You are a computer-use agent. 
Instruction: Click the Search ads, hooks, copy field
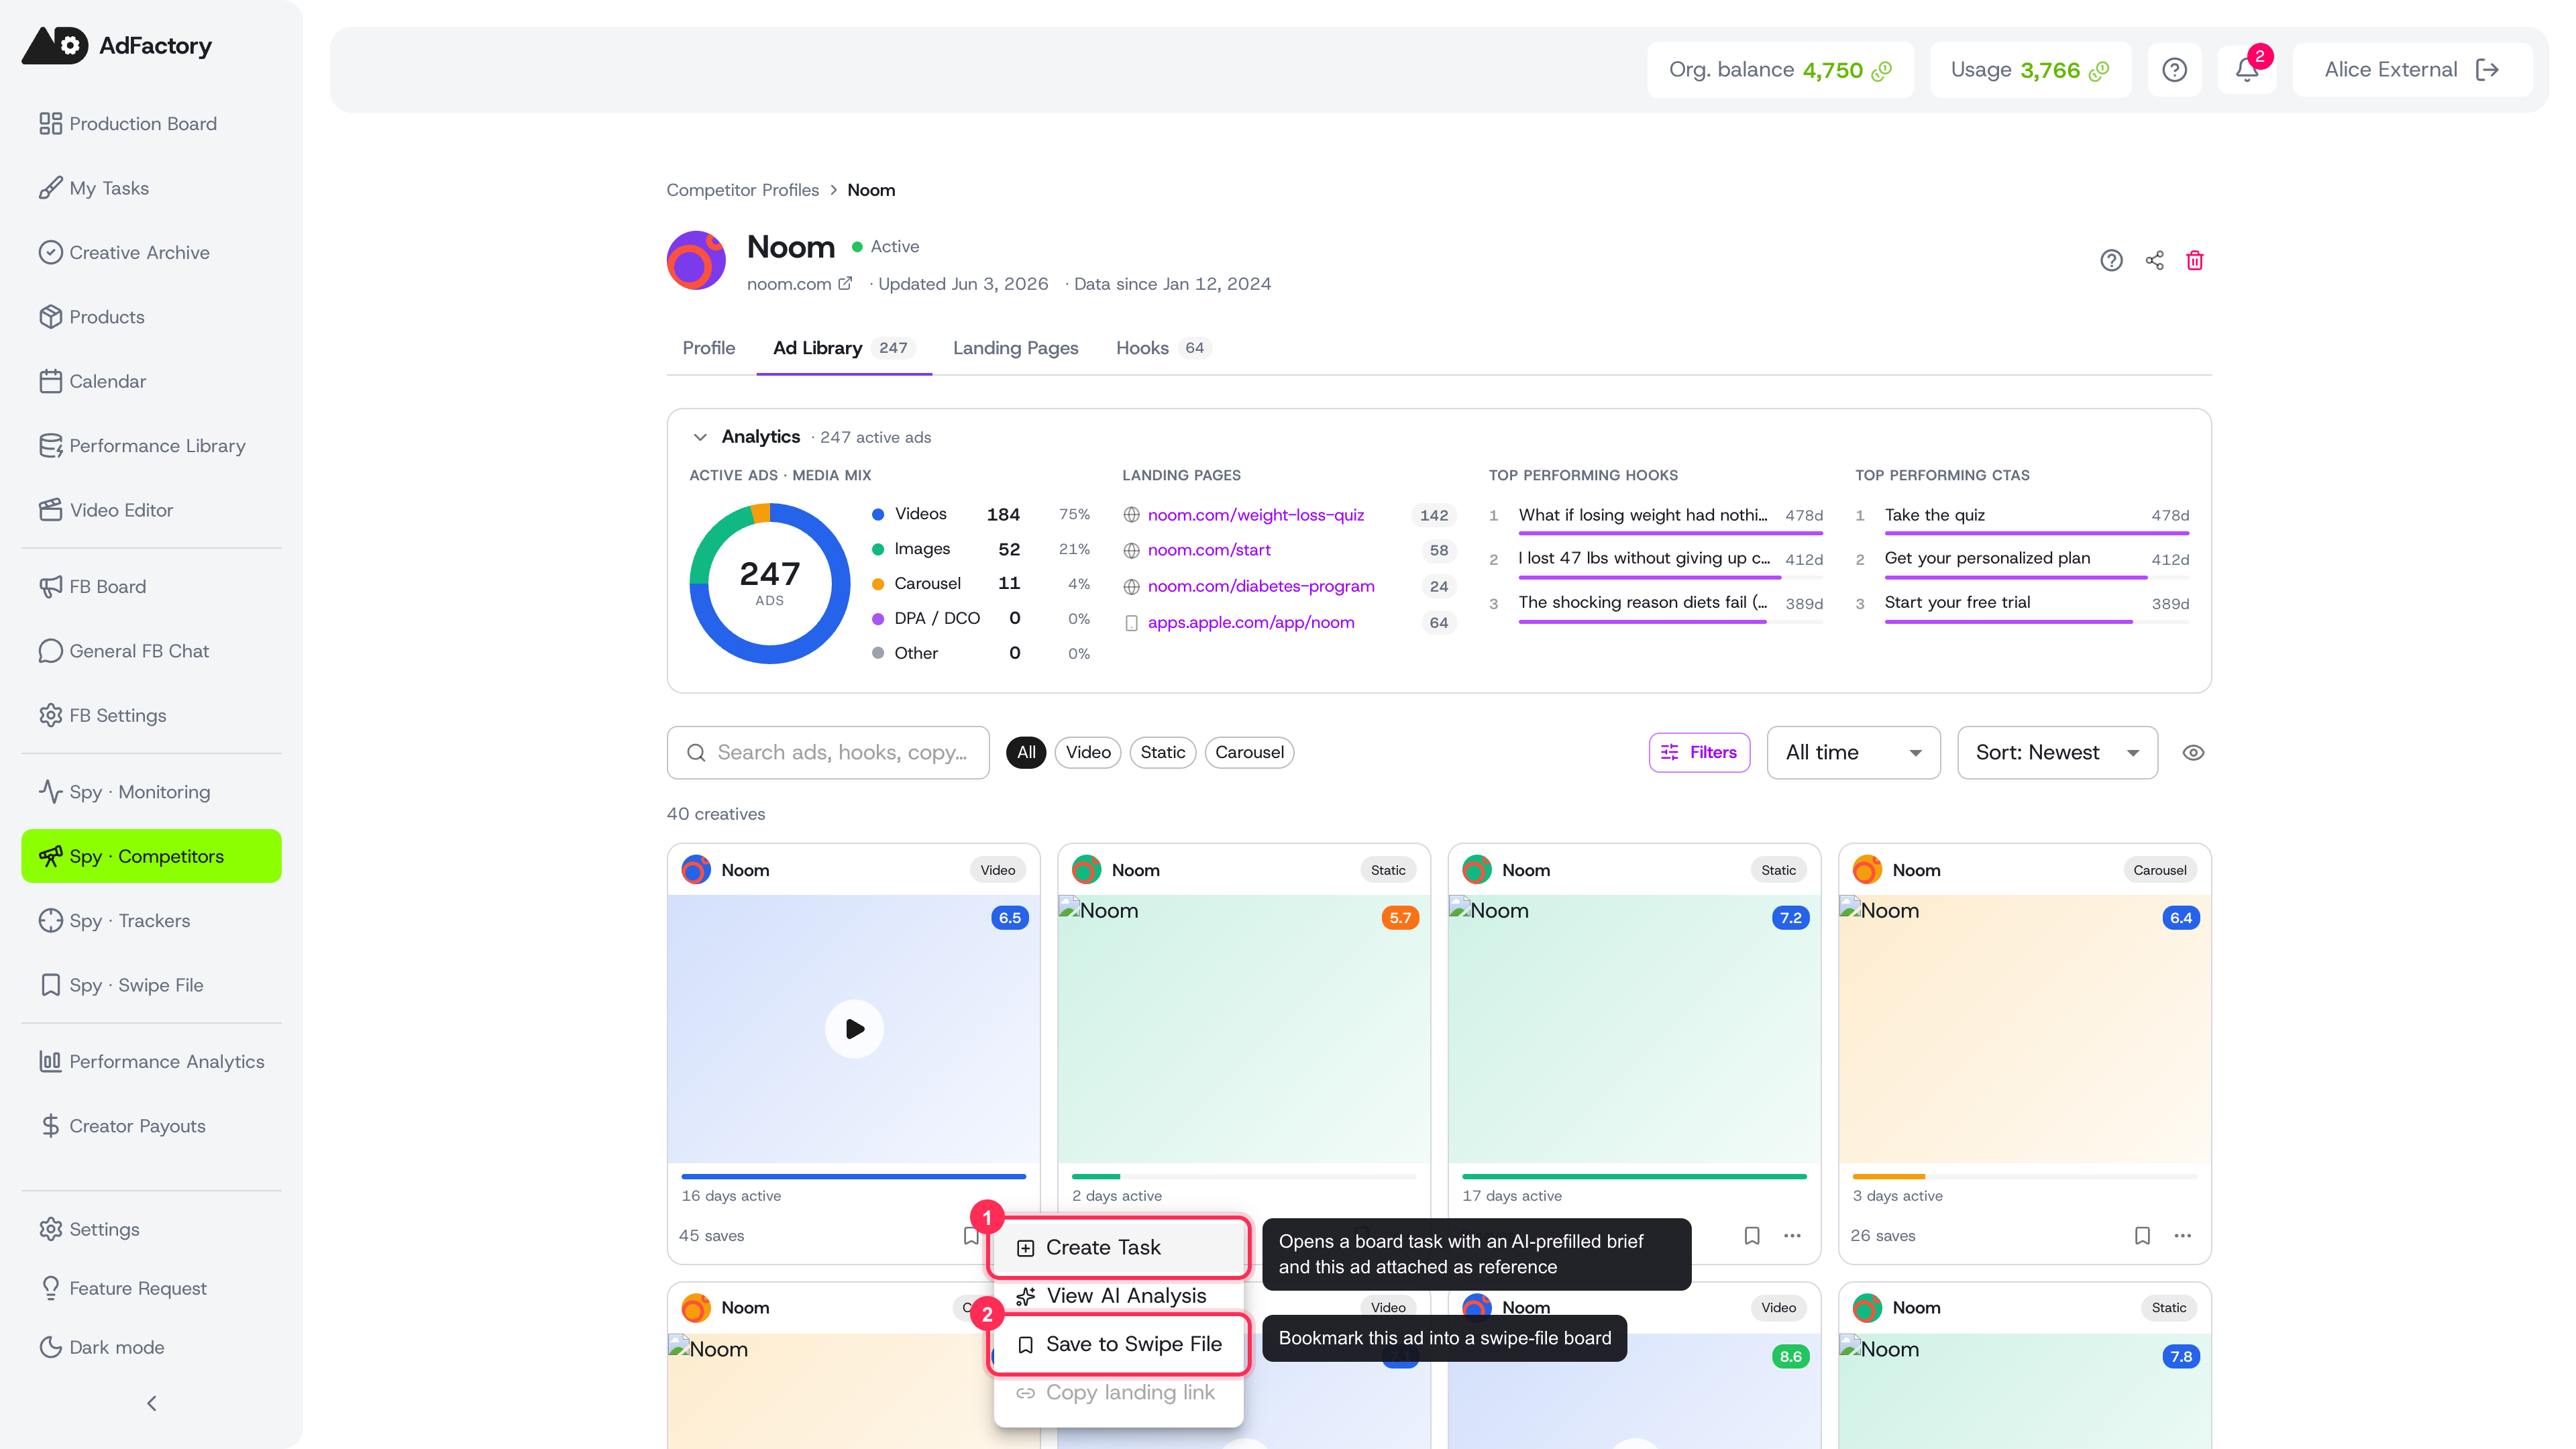point(828,753)
